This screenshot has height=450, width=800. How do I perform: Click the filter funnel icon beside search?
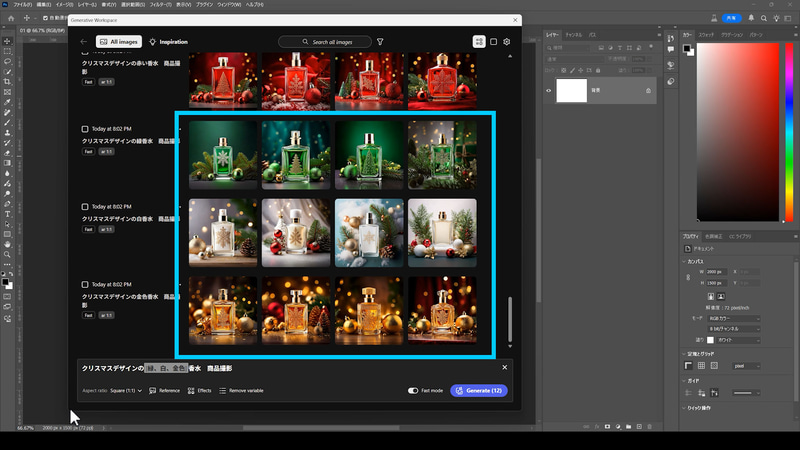pyautogui.click(x=381, y=42)
